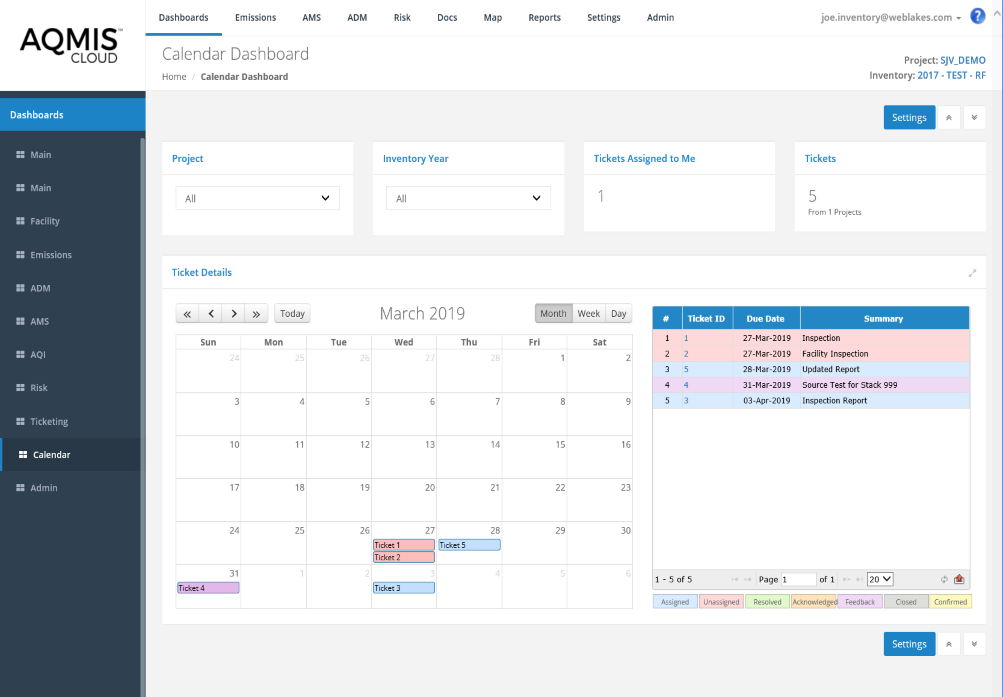Click the AQI dashboard sidebar icon
Viewport: 1003px width, 697px height.
point(20,354)
